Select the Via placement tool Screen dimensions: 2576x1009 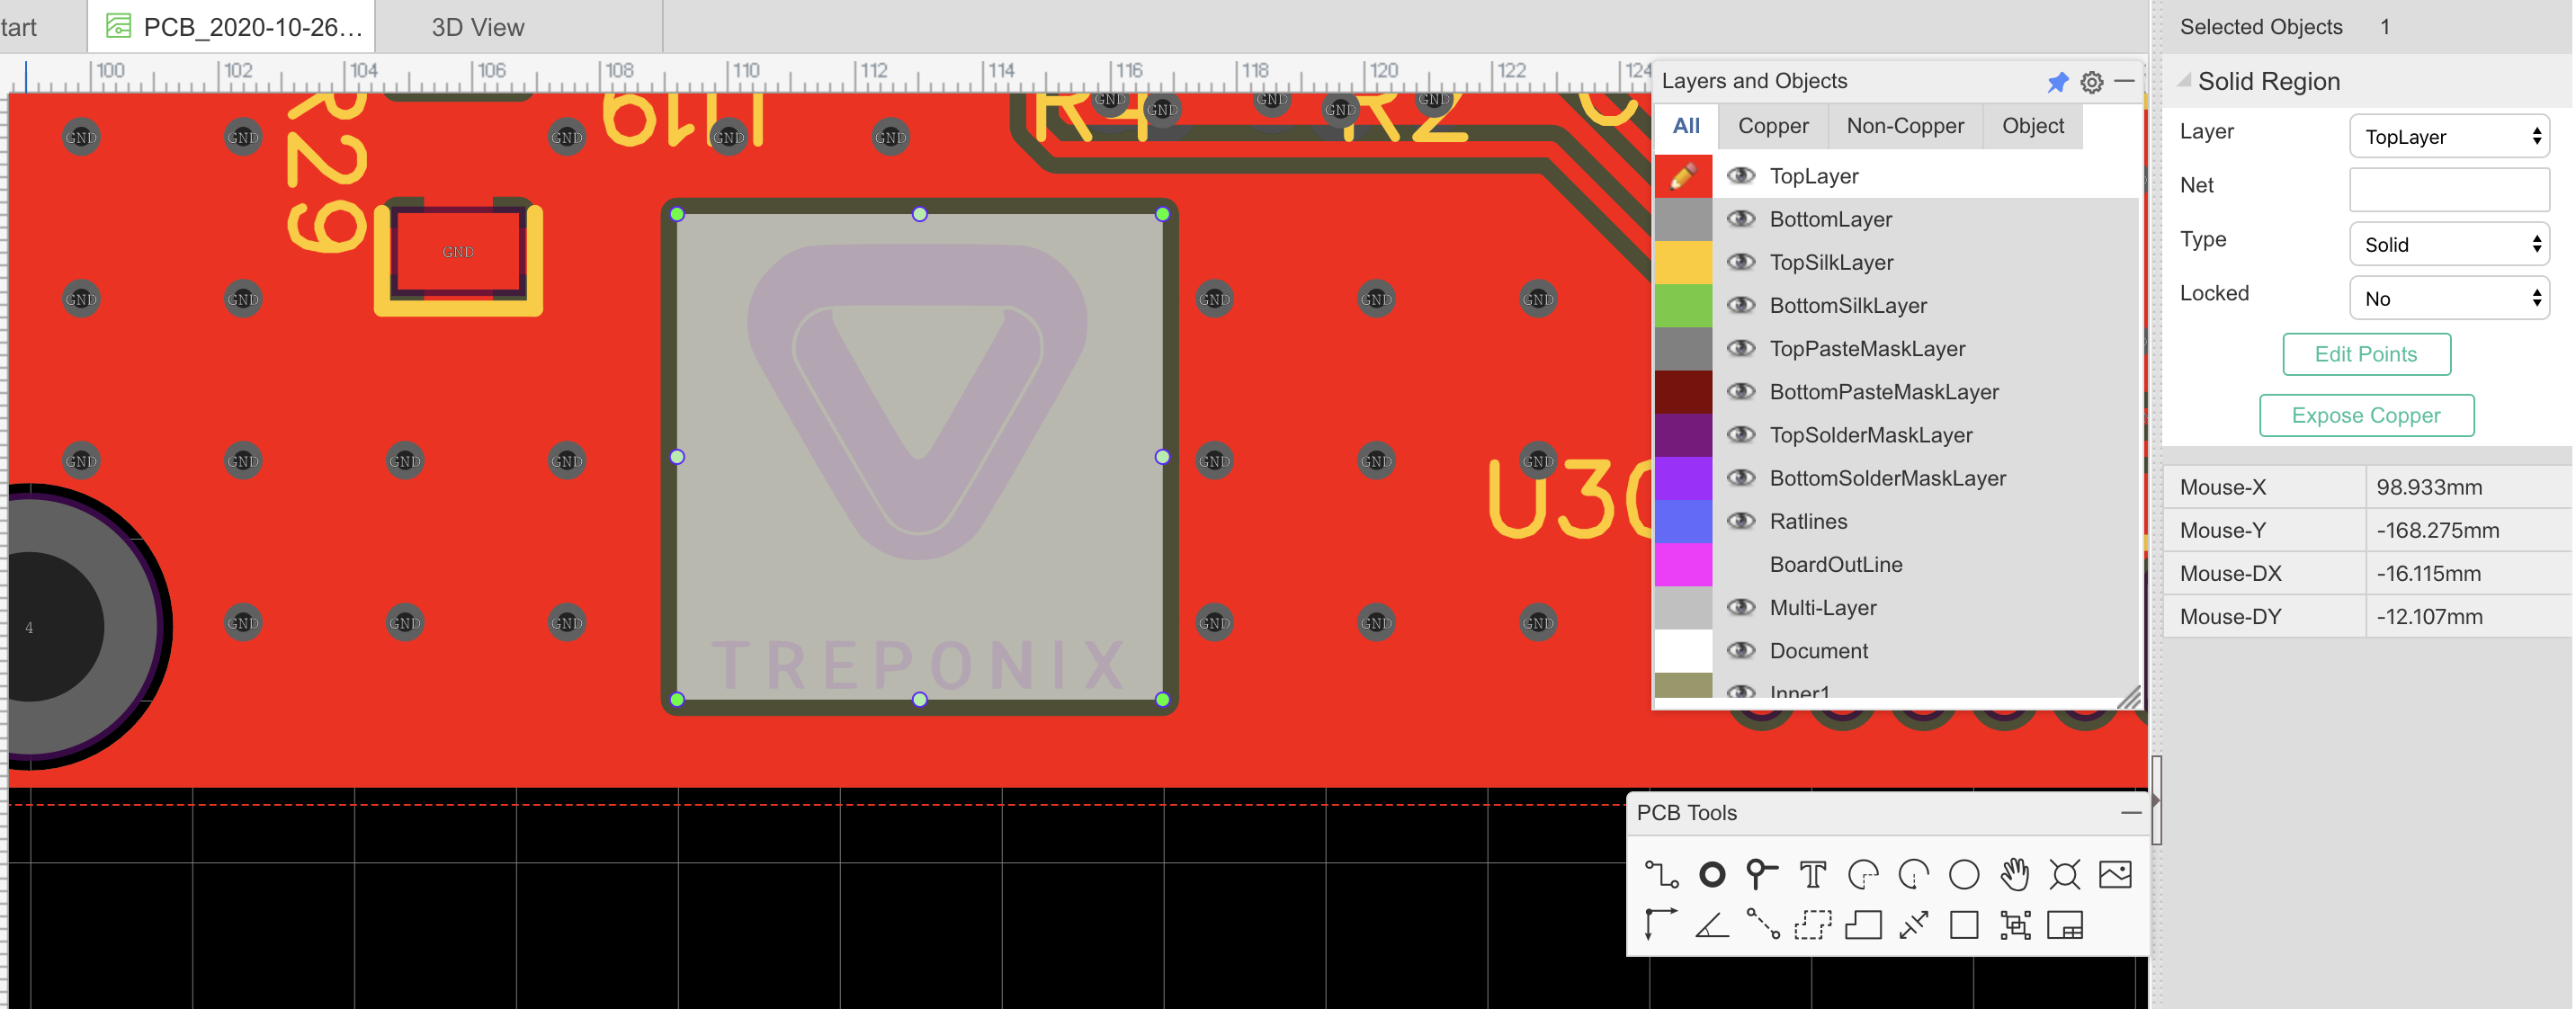(x=1762, y=874)
